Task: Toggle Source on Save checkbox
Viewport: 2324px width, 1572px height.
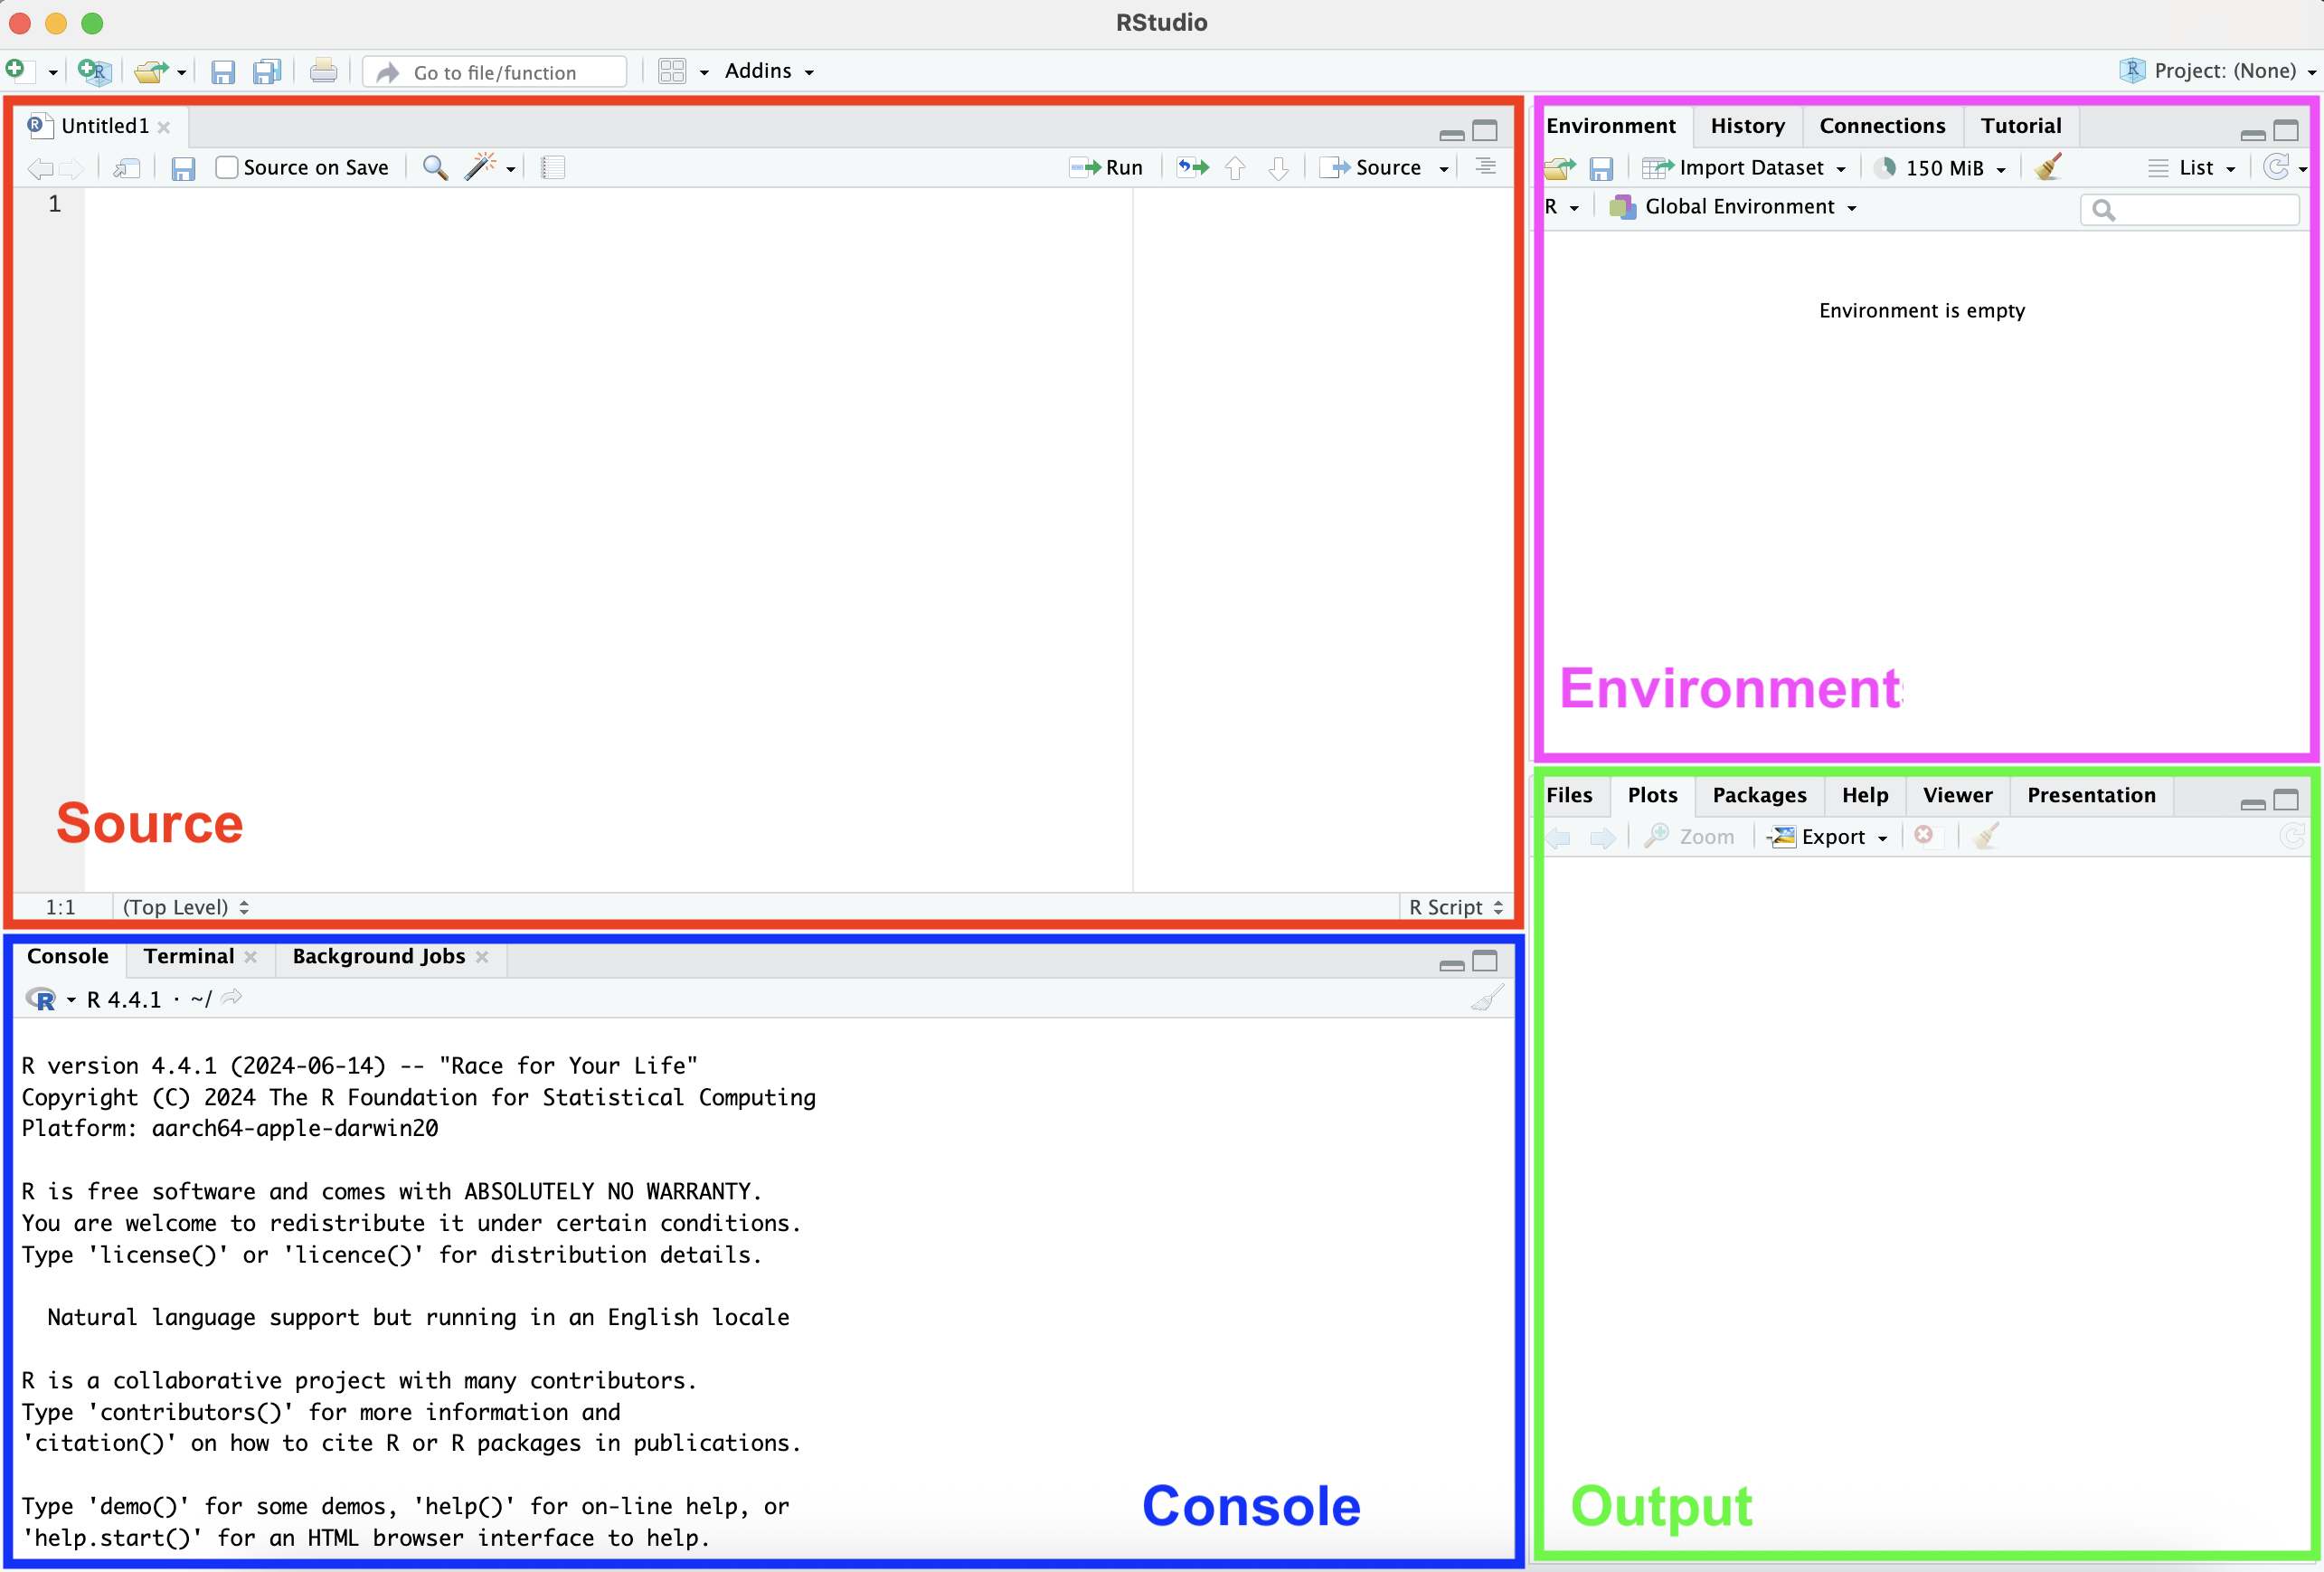Action: coord(227,167)
